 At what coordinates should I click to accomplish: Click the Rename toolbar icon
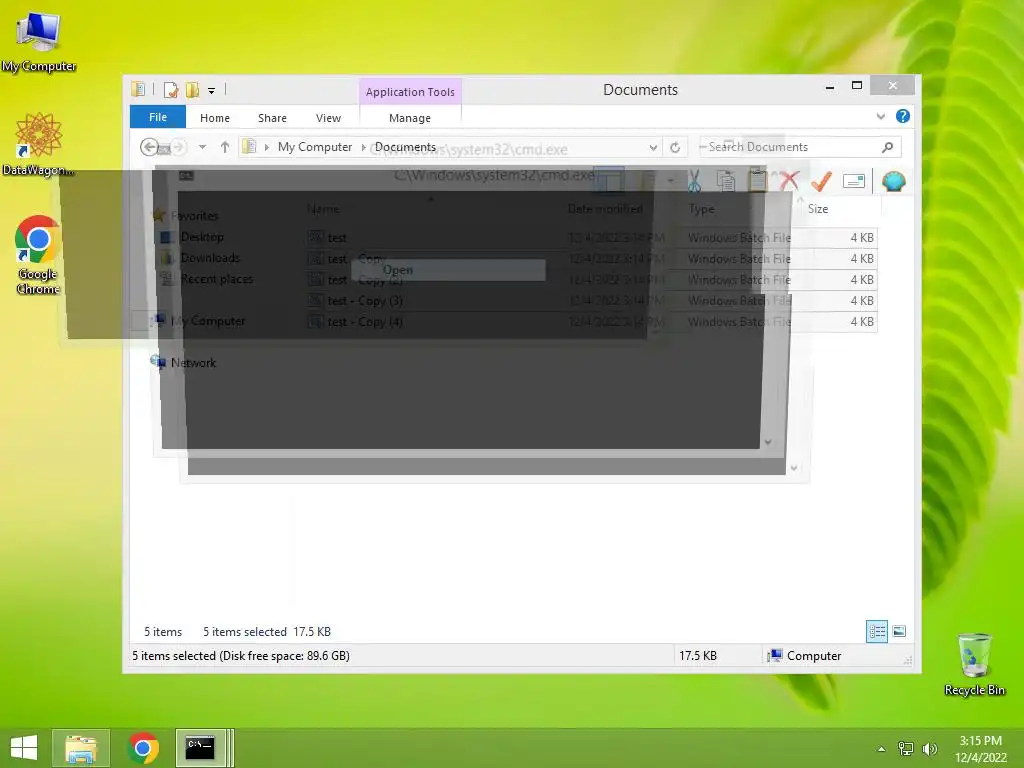(854, 181)
